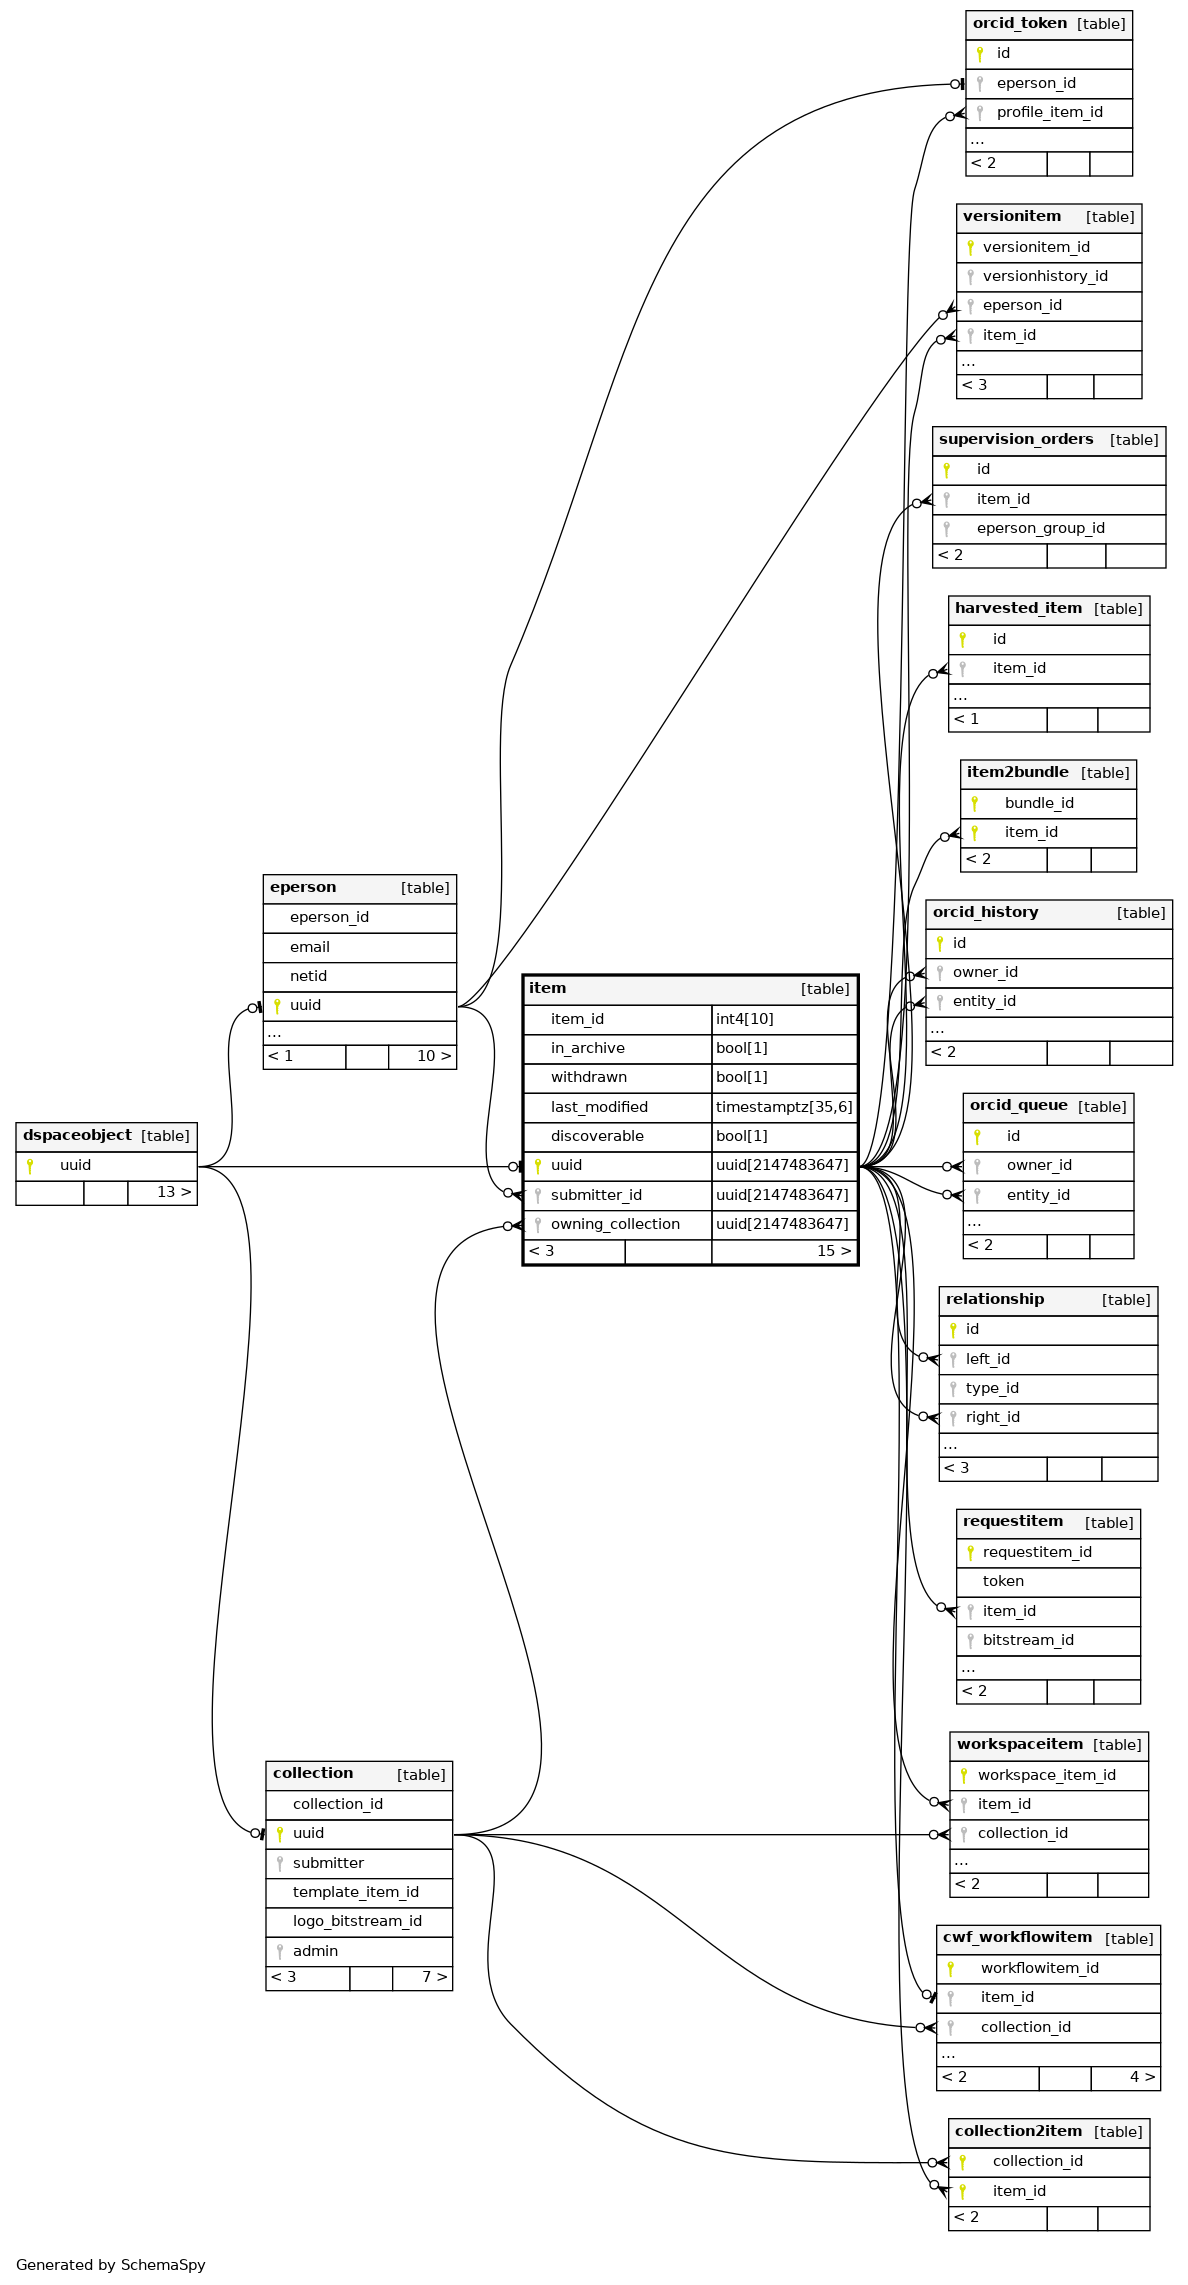Click the gray key icon next to profile_item_id
This screenshot has height=2285, width=1188.
pos(980,113)
